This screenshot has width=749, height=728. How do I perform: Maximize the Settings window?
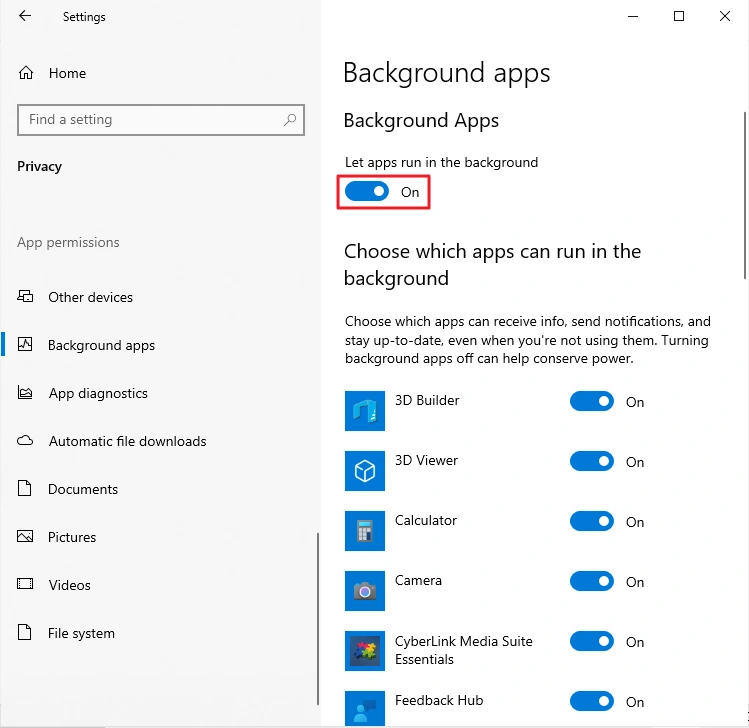679,16
